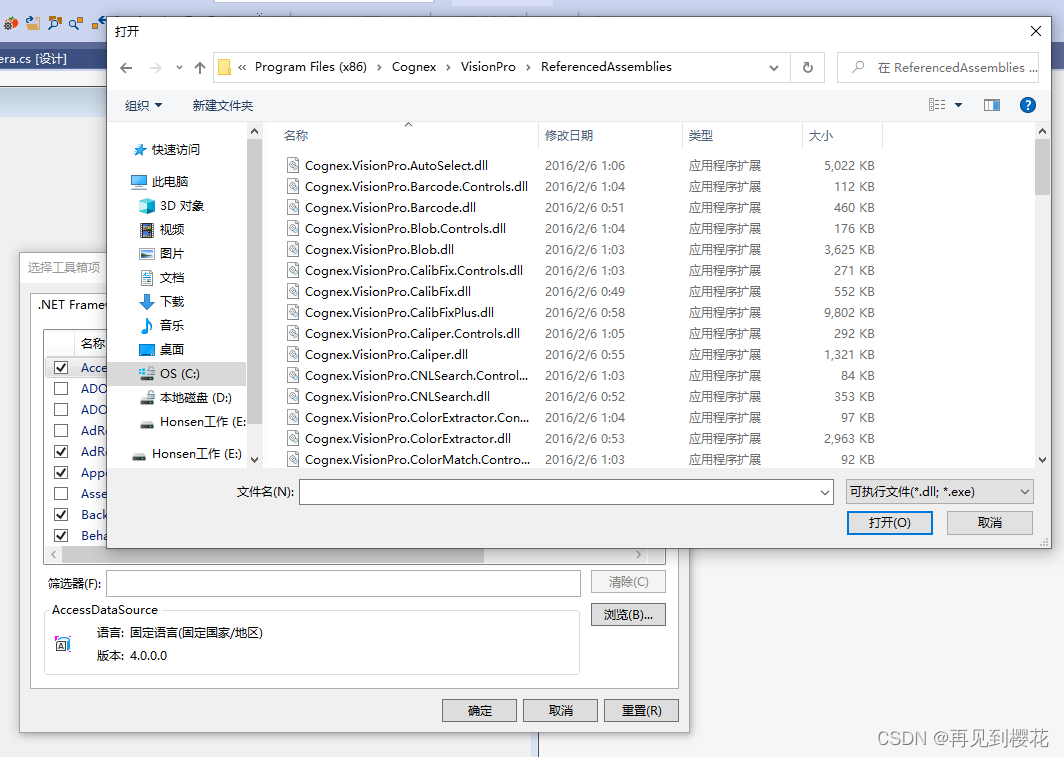This screenshot has width=1064, height=757.
Task: Click the 浏览(B) button
Action: (628, 613)
